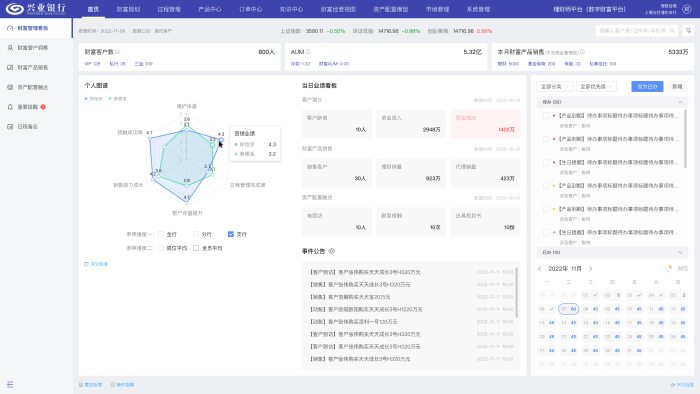
Task: Click the bell icon for 重要提醒
Action: coord(10,107)
